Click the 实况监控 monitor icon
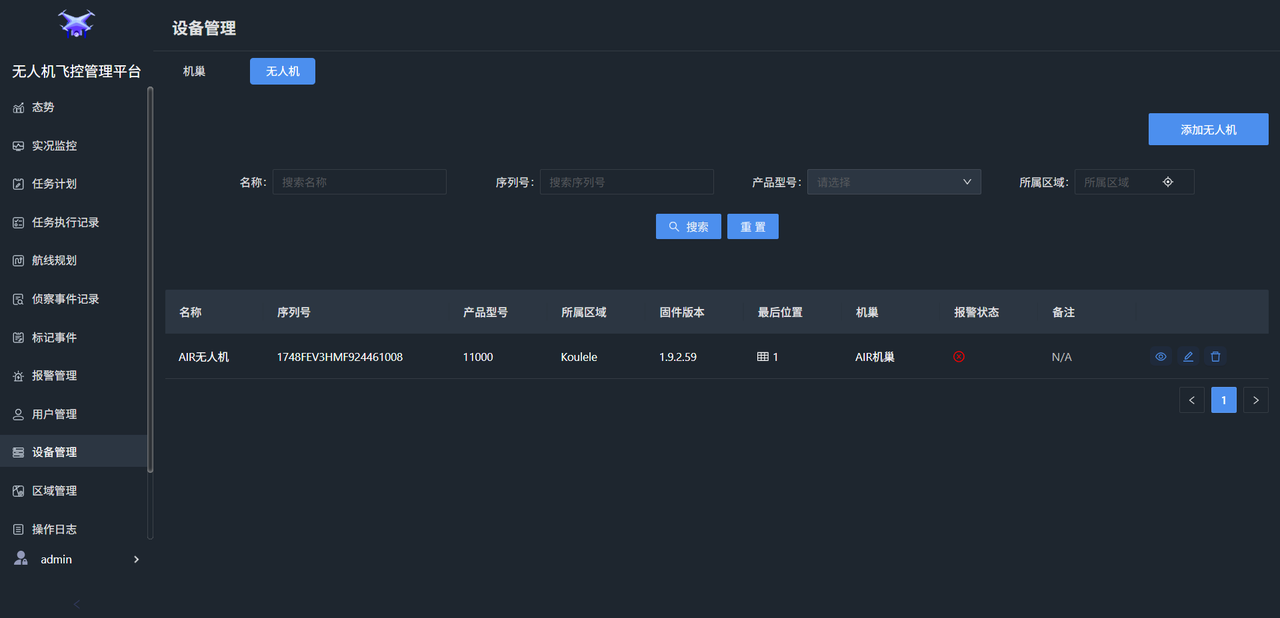The image size is (1280, 618). click(x=18, y=146)
